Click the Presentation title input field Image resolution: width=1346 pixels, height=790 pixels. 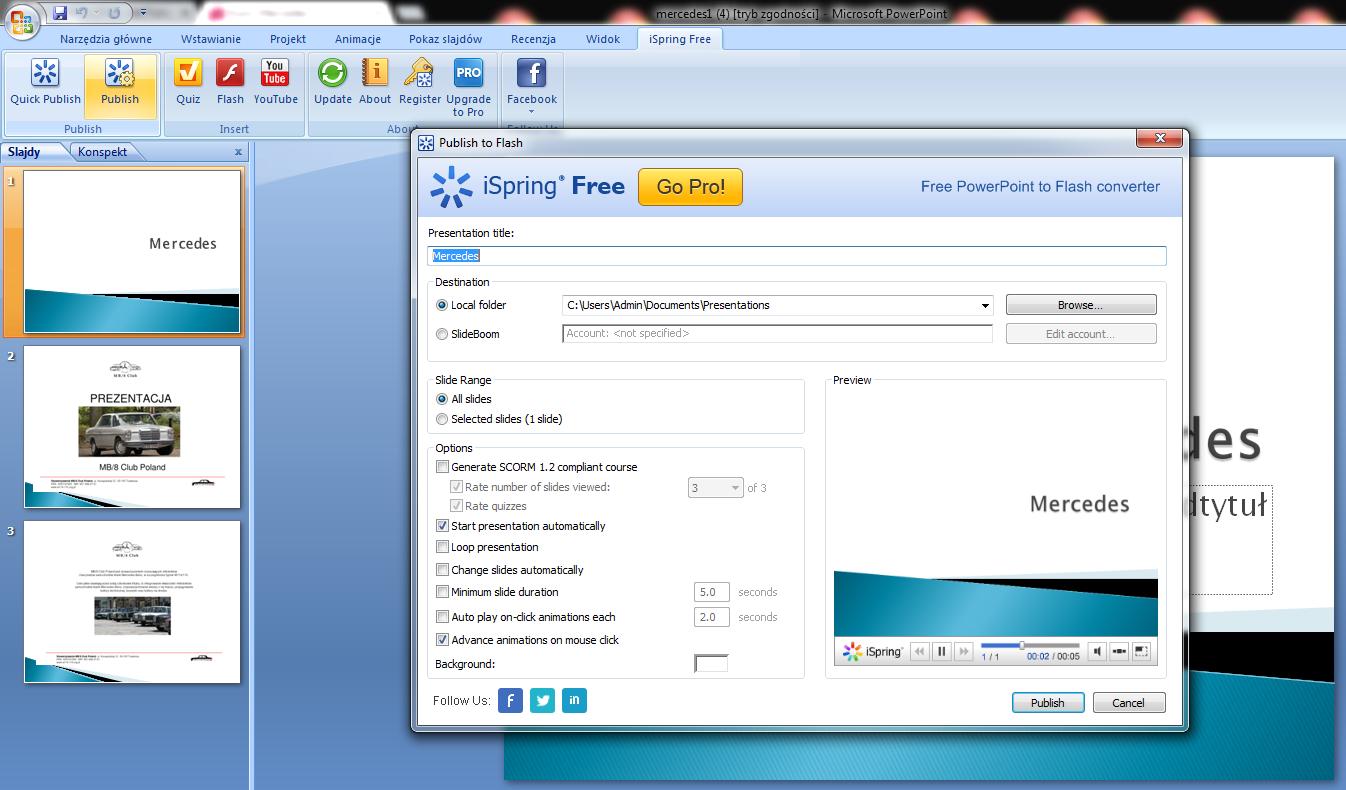point(797,256)
